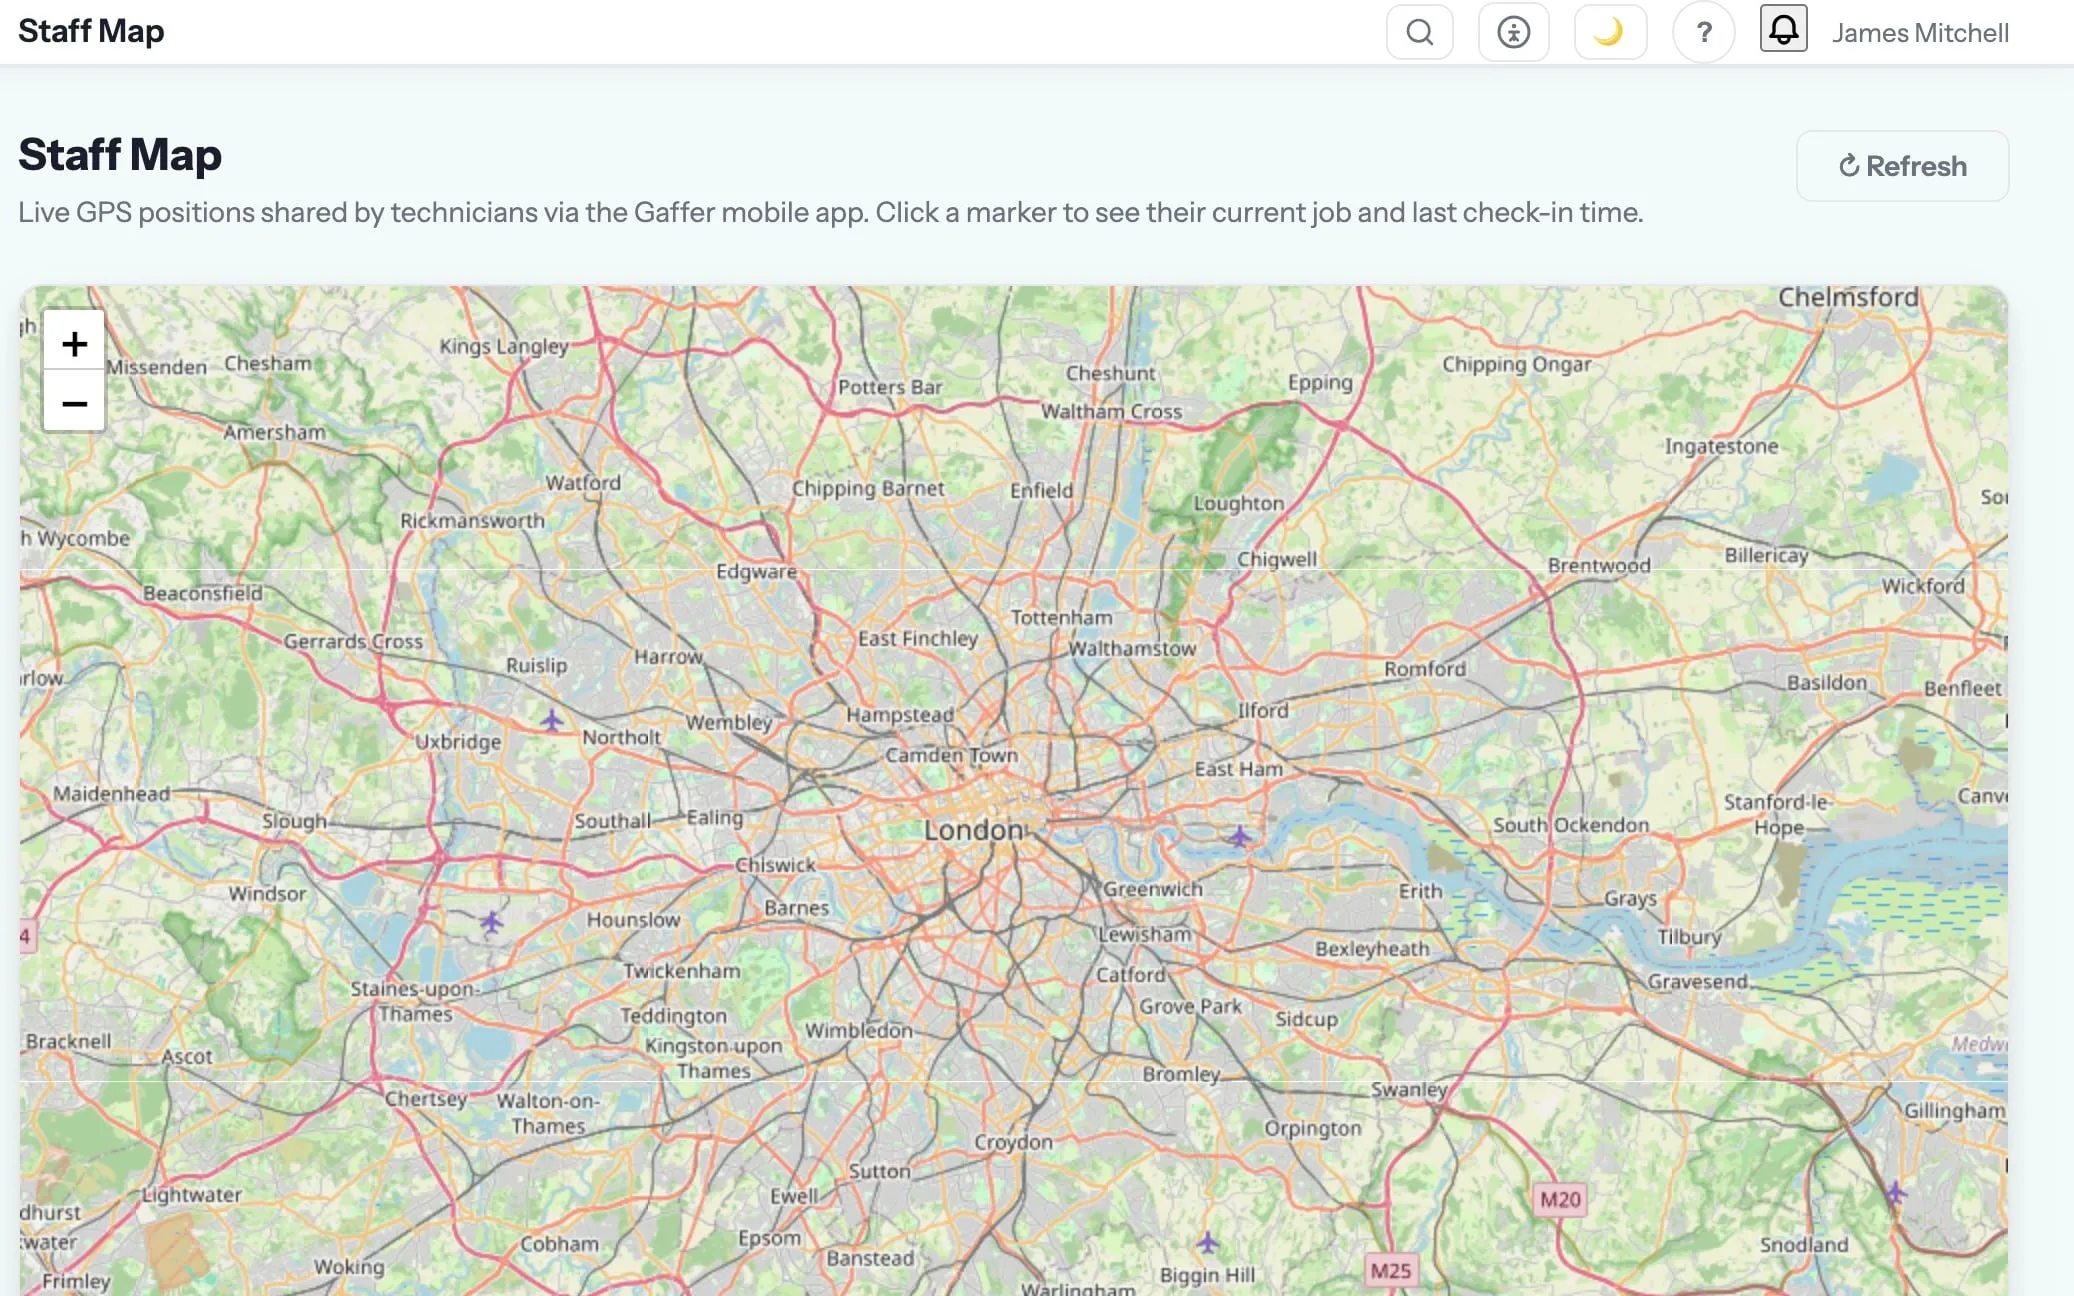Click the Watford label on map
This screenshot has width=2074, height=1296.
pyautogui.click(x=583, y=482)
